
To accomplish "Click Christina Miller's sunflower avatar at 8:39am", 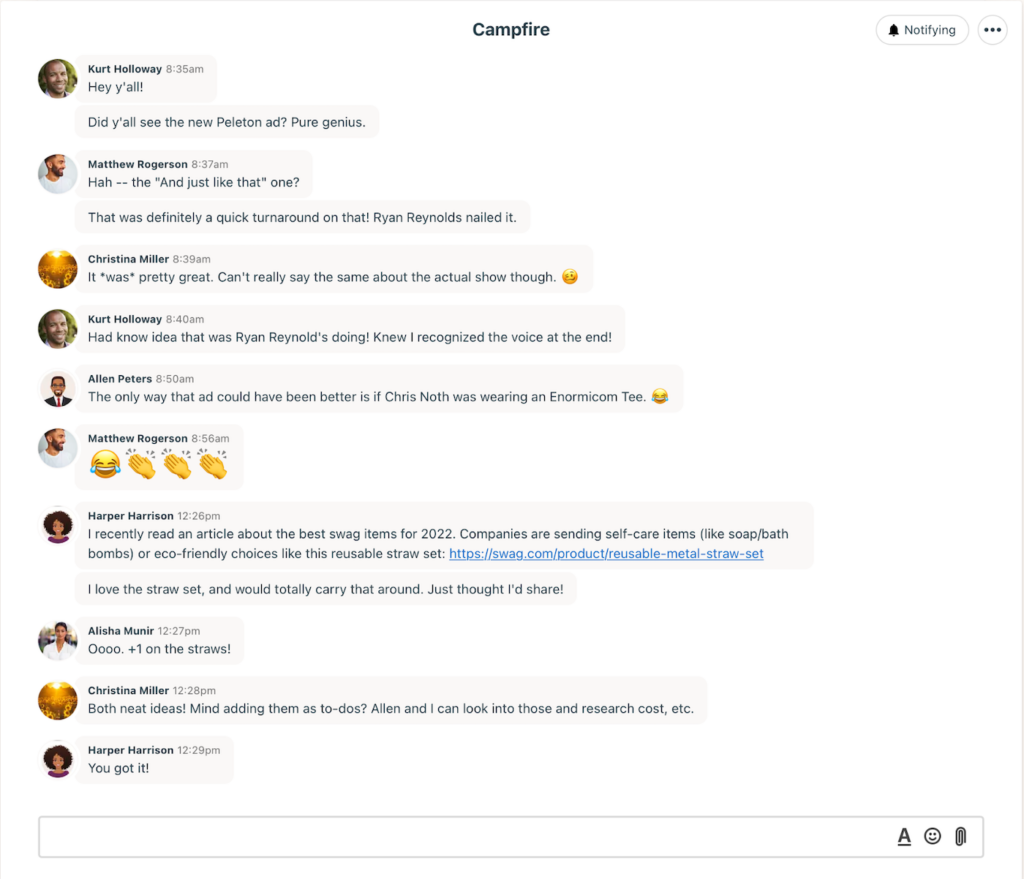I will (x=57, y=269).
